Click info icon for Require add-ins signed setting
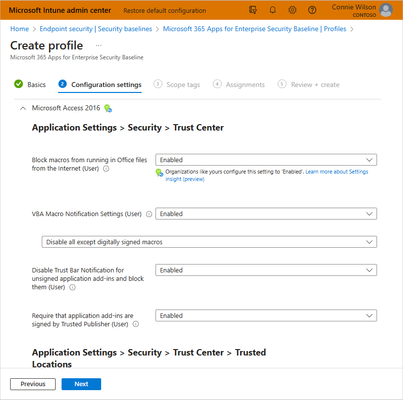This screenshot has height=400, width=403. 136,324
